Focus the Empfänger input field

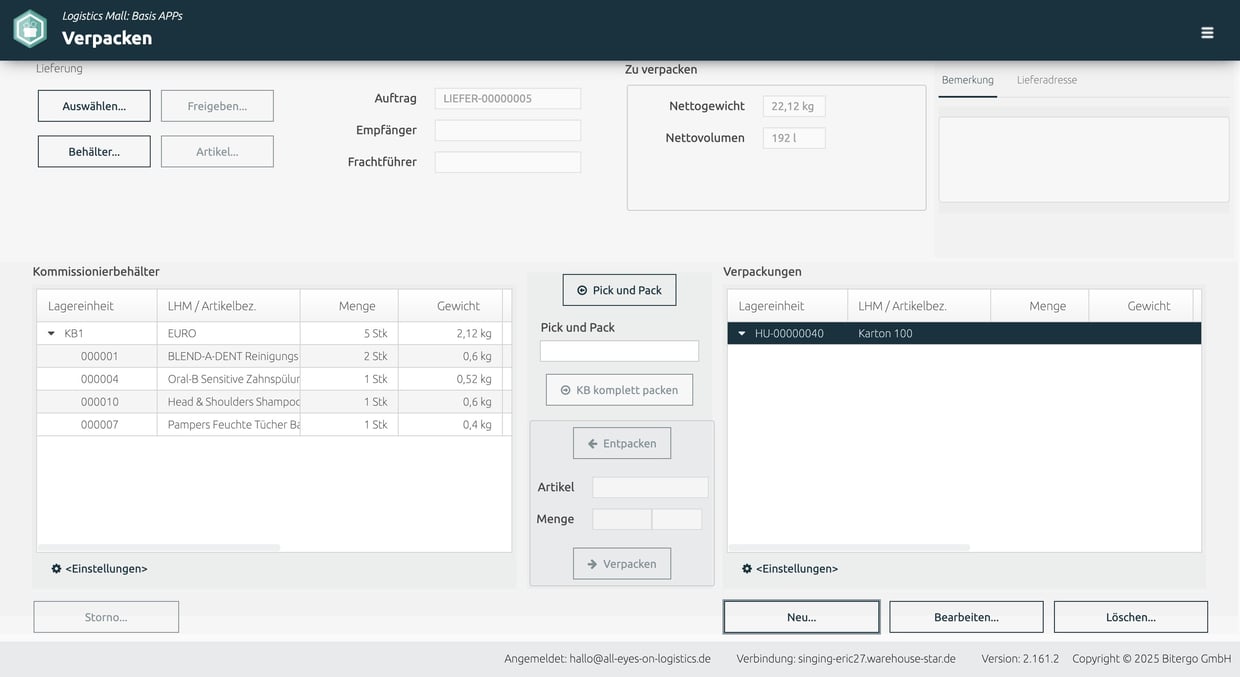tap(508, 131)
